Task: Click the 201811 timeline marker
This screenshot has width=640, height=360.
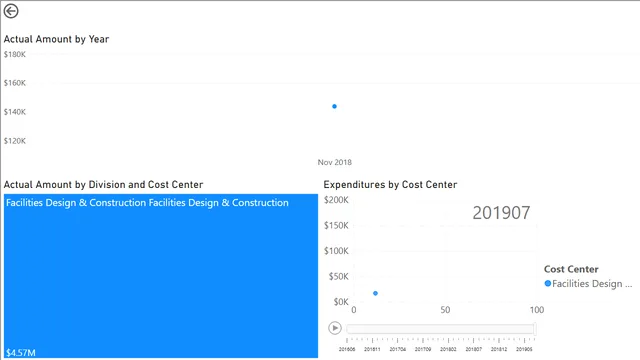Action: point(372,349)
